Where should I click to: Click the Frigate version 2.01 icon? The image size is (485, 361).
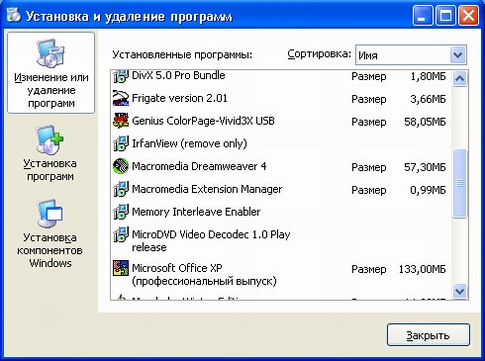pyautogui.click(x=121, y=98)
